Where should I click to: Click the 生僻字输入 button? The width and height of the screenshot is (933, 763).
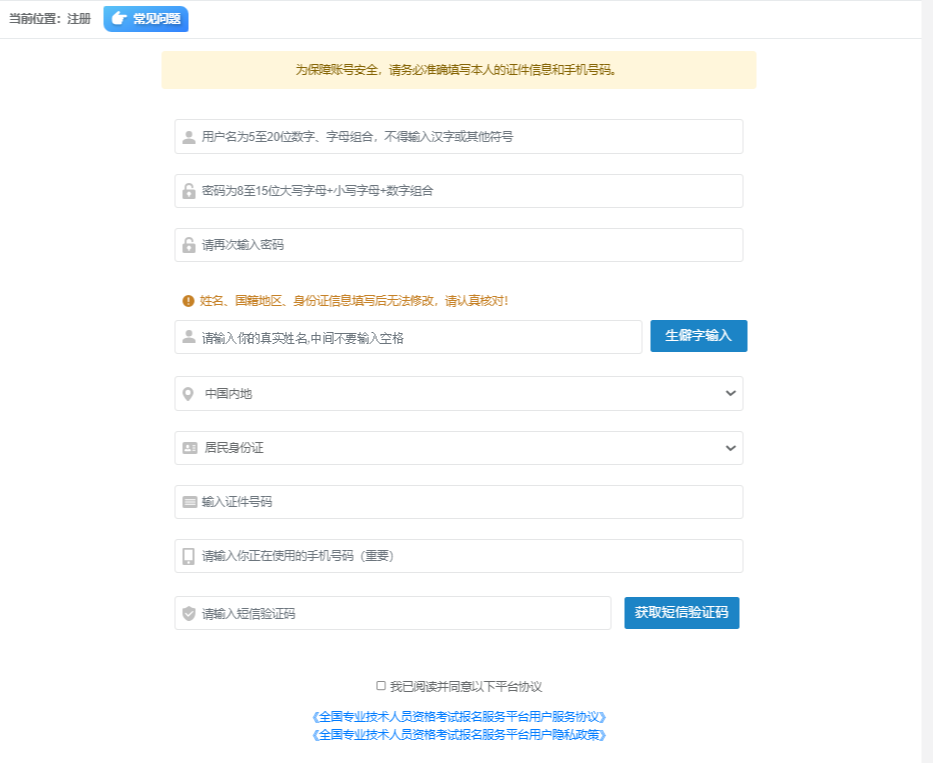pos(699,336)
